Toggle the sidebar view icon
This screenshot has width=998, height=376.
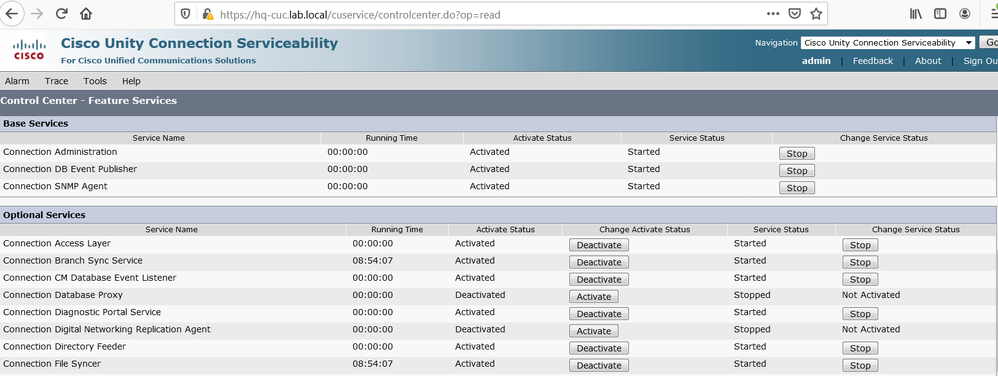[x=940, y=13]
